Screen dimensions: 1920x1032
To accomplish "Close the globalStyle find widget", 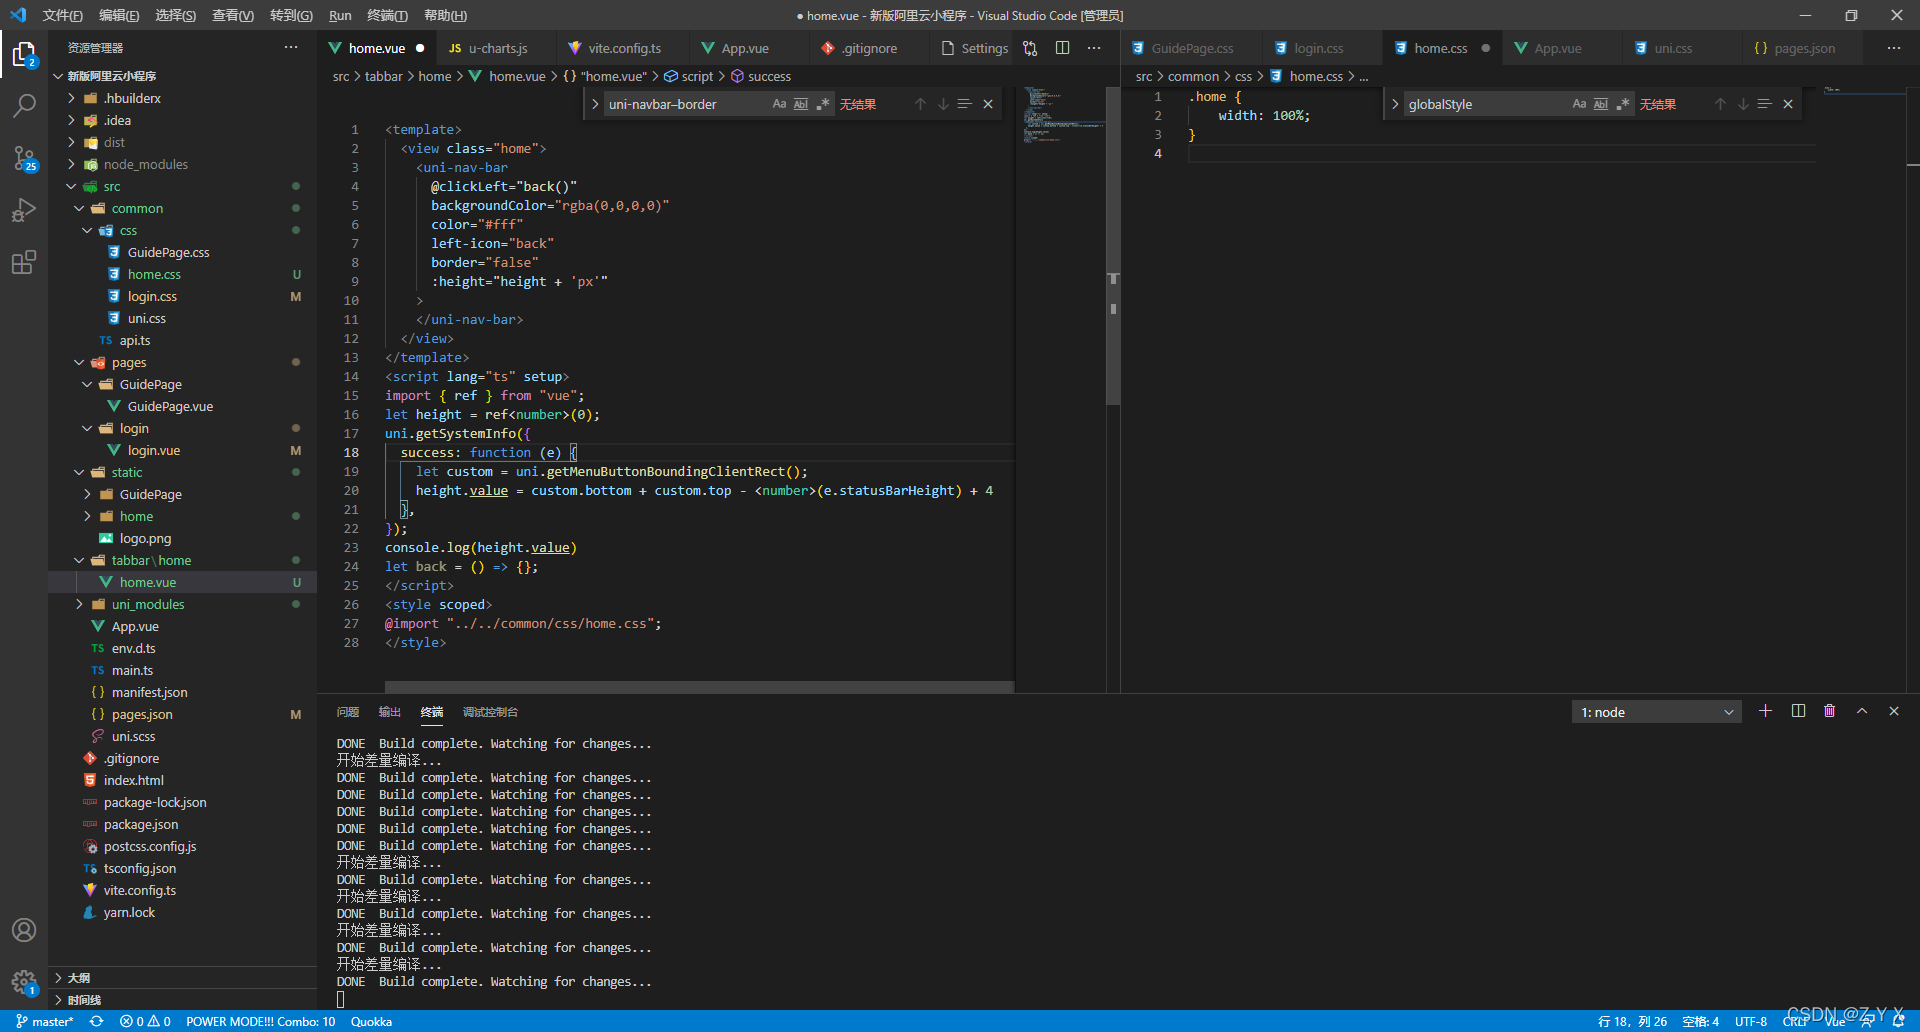I will 1788,104.
